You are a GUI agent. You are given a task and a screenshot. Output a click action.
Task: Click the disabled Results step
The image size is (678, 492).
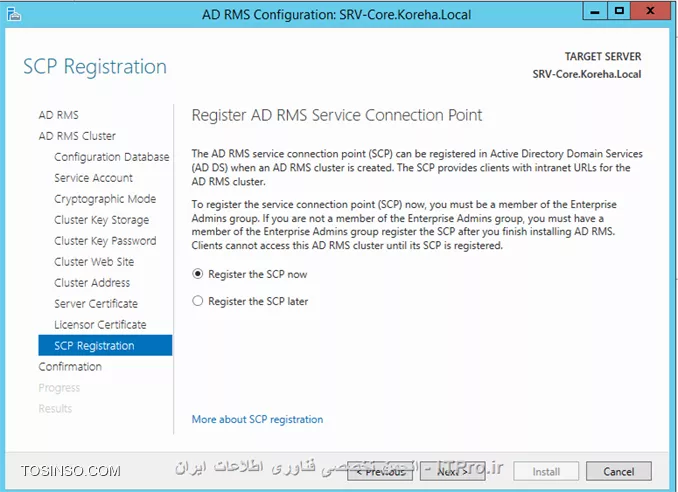coord(55,409)
